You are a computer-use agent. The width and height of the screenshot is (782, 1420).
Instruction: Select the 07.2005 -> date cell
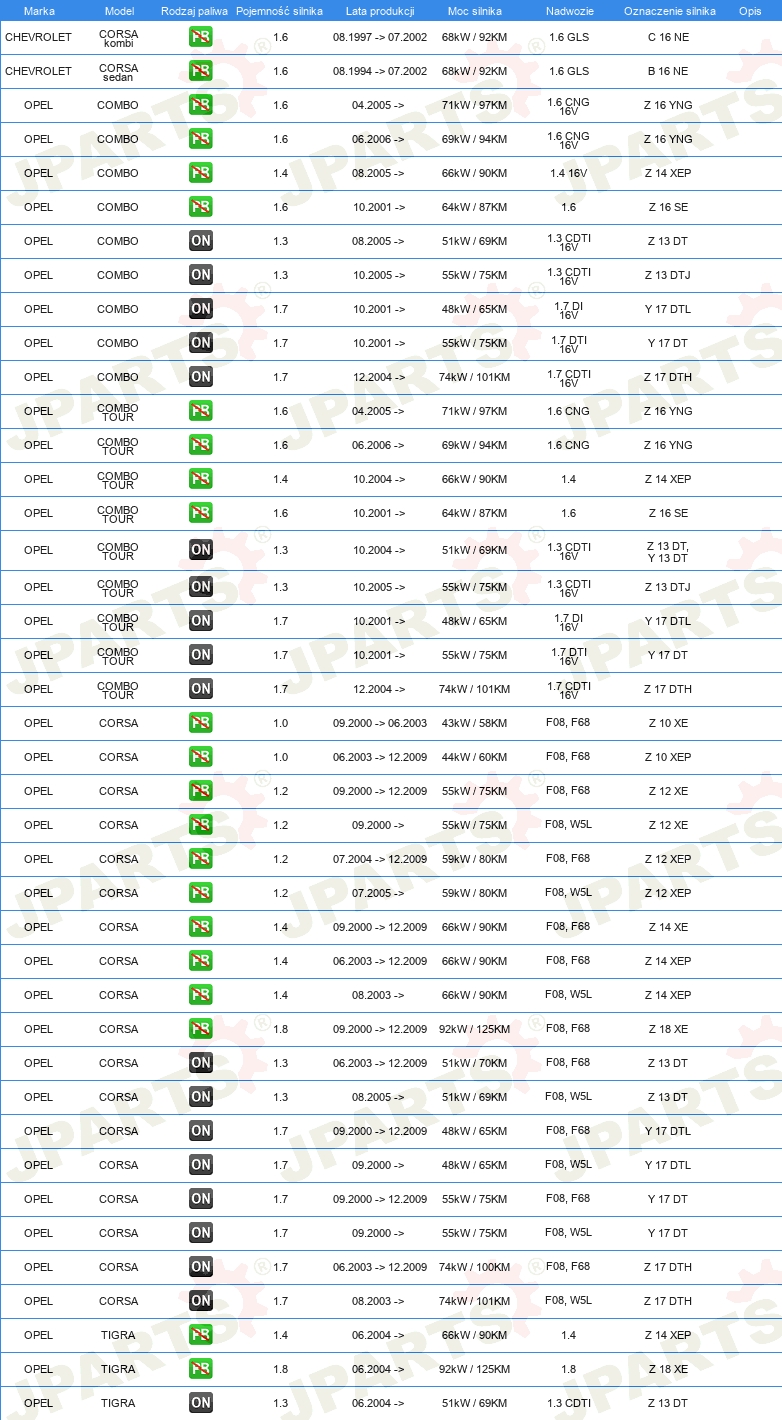click(379, 893)
